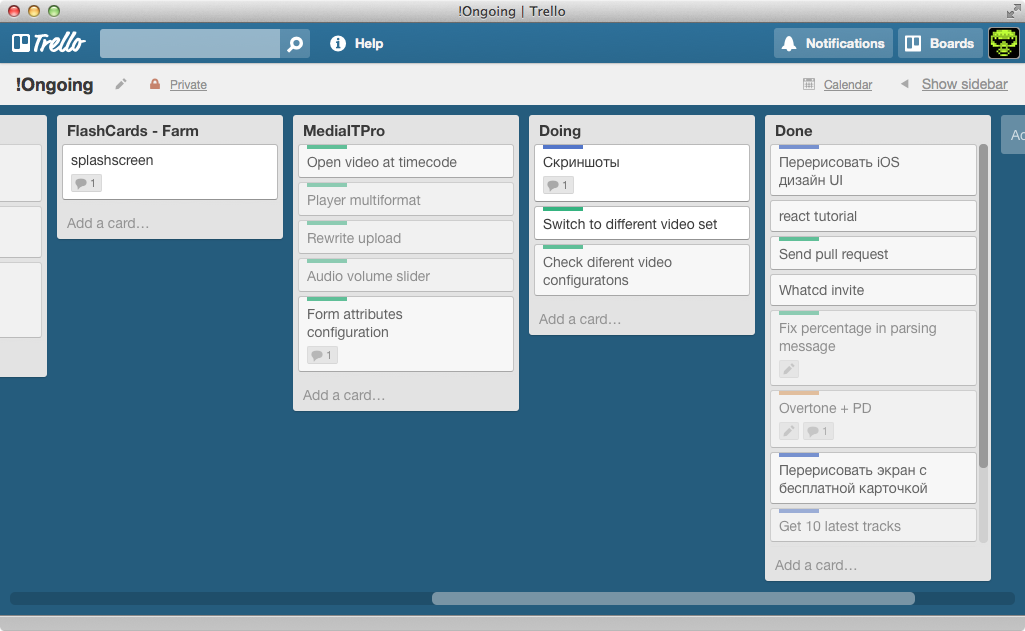1025x631 pixels.
Task: Click the pencil icon to rename board
Action: (x=121, y=85)
